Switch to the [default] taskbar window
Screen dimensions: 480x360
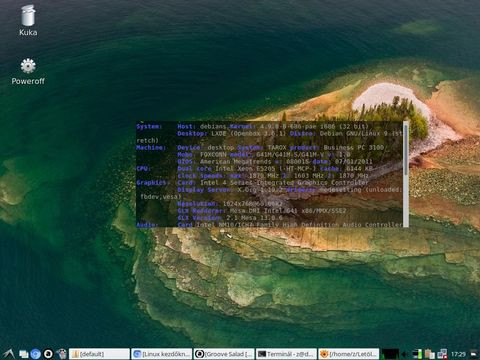[x=99, y=354]
